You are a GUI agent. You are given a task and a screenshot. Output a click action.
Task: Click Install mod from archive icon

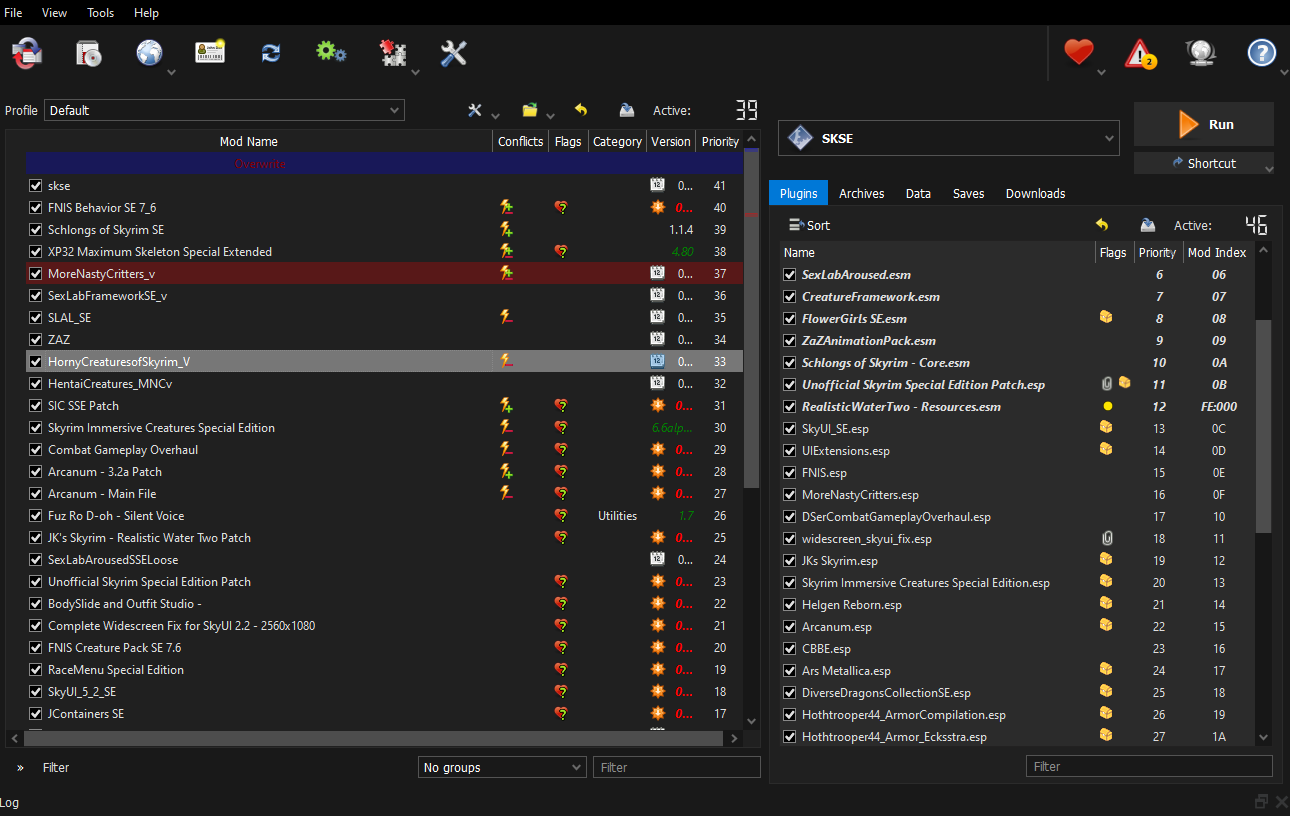[x=89, y=53]
